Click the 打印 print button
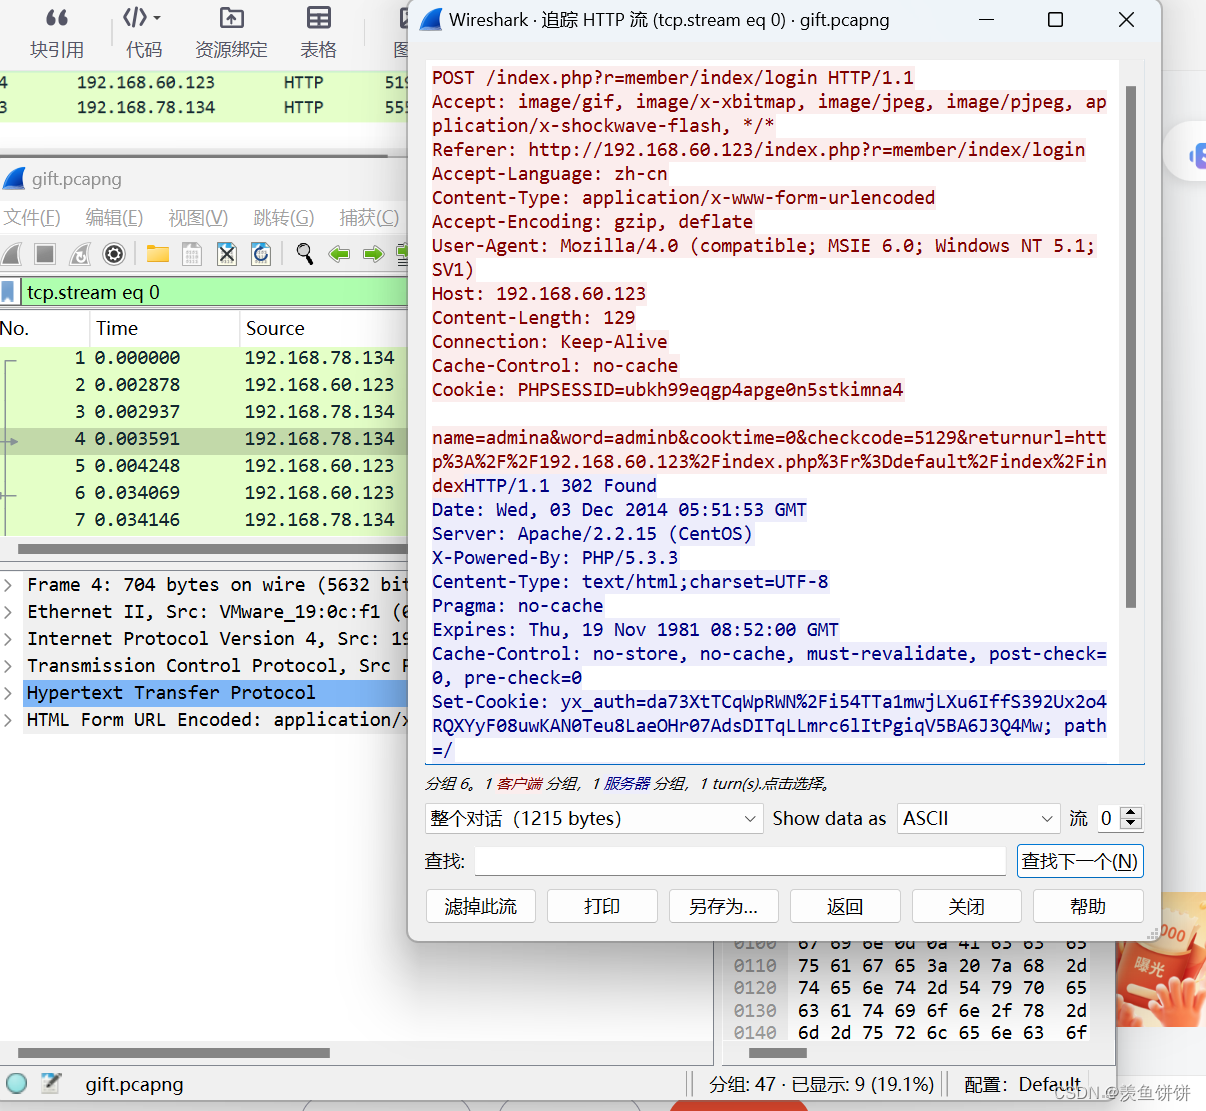The height and width of the screenshot is (1111, 1206). pyautogui.click(x=602, y=906)
